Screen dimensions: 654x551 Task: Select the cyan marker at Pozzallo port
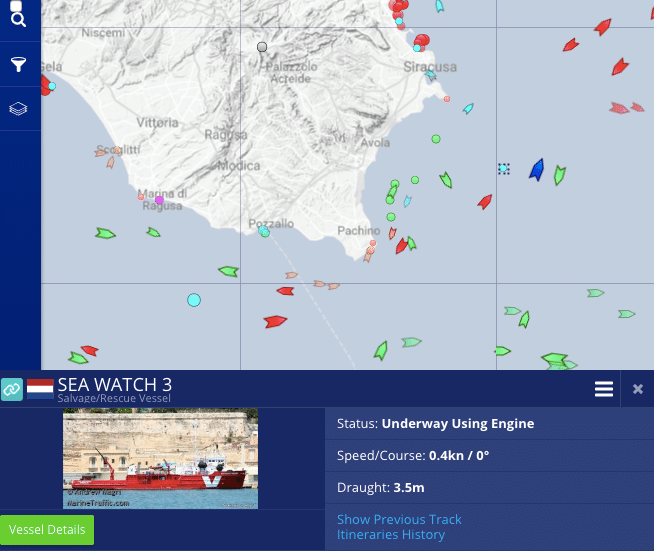264,232
